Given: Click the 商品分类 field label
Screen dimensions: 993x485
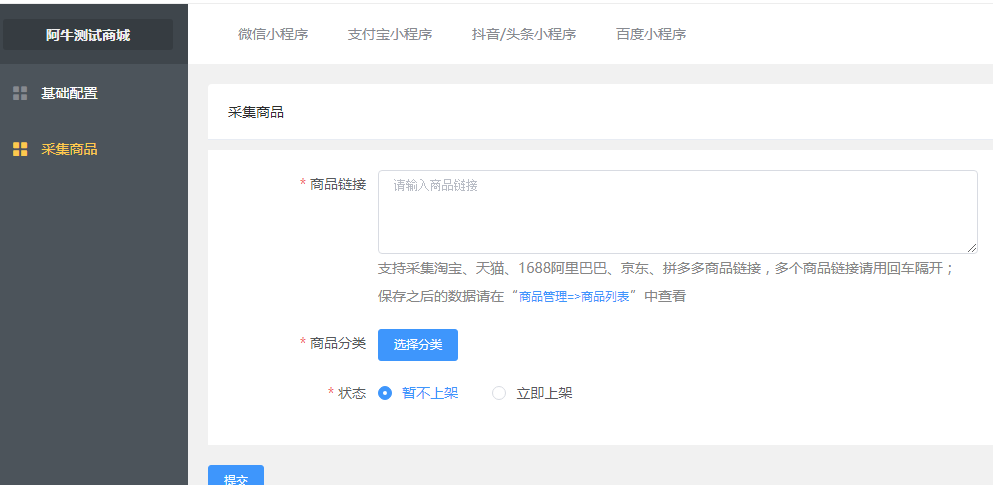Looking at the screenshot, I should coord(338,343).
